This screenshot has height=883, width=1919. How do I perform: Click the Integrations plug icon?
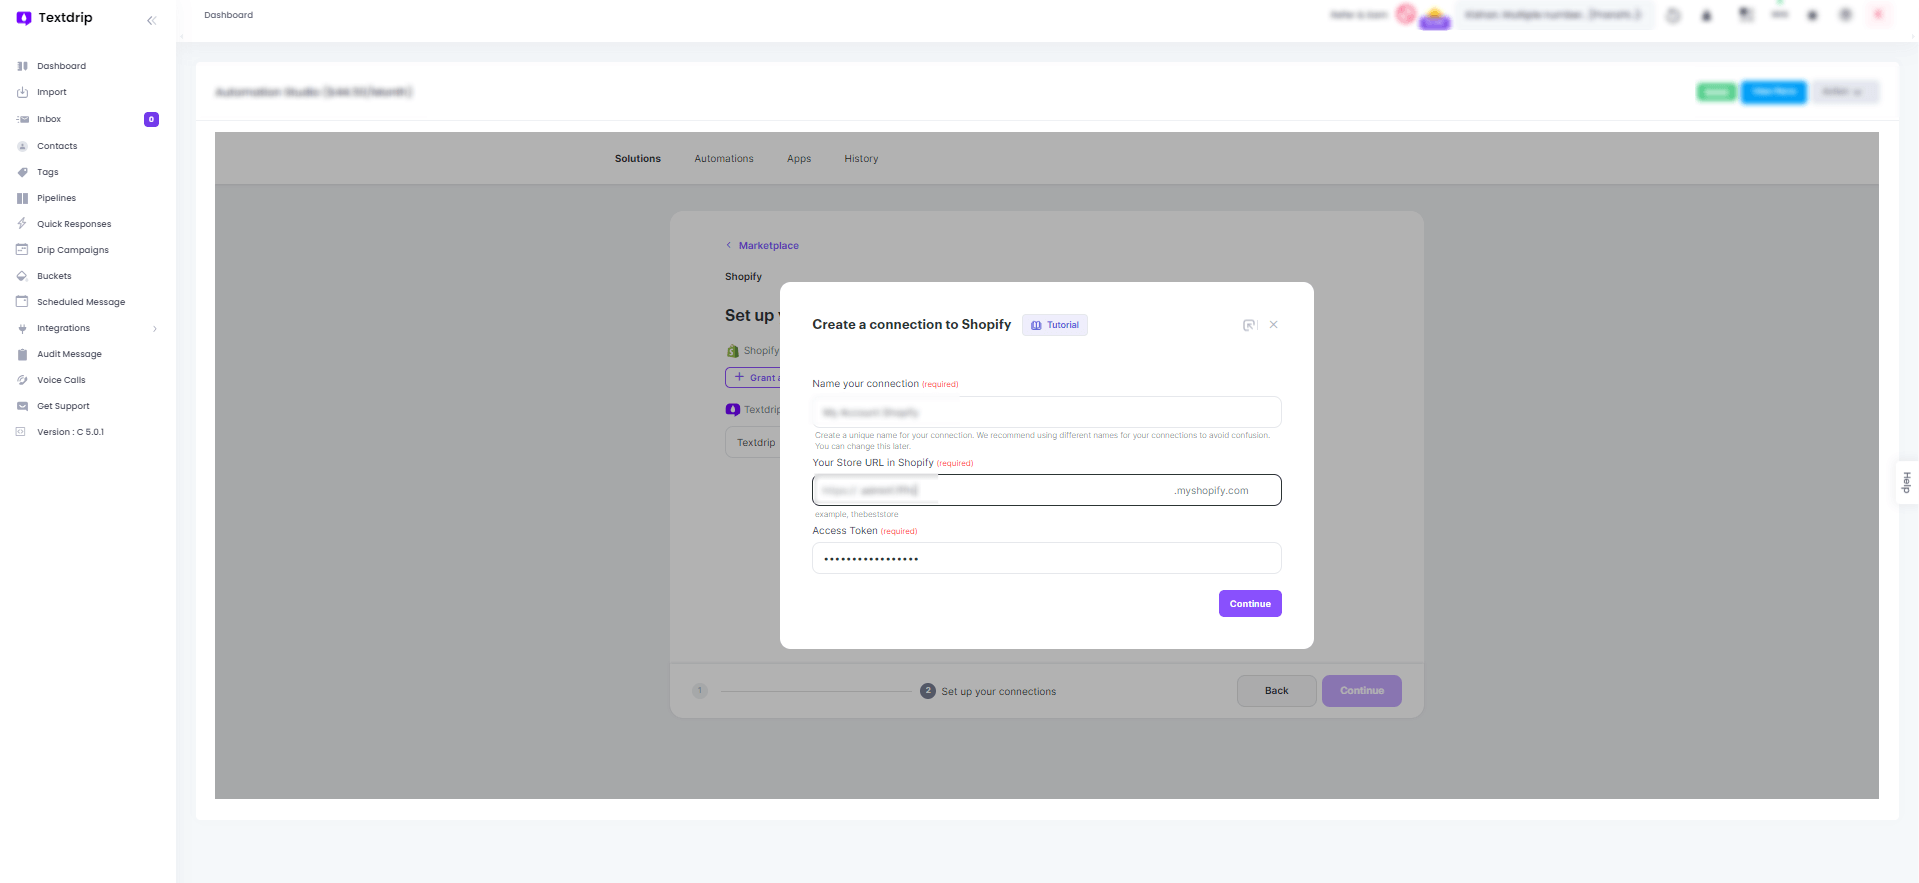point(22,328)
